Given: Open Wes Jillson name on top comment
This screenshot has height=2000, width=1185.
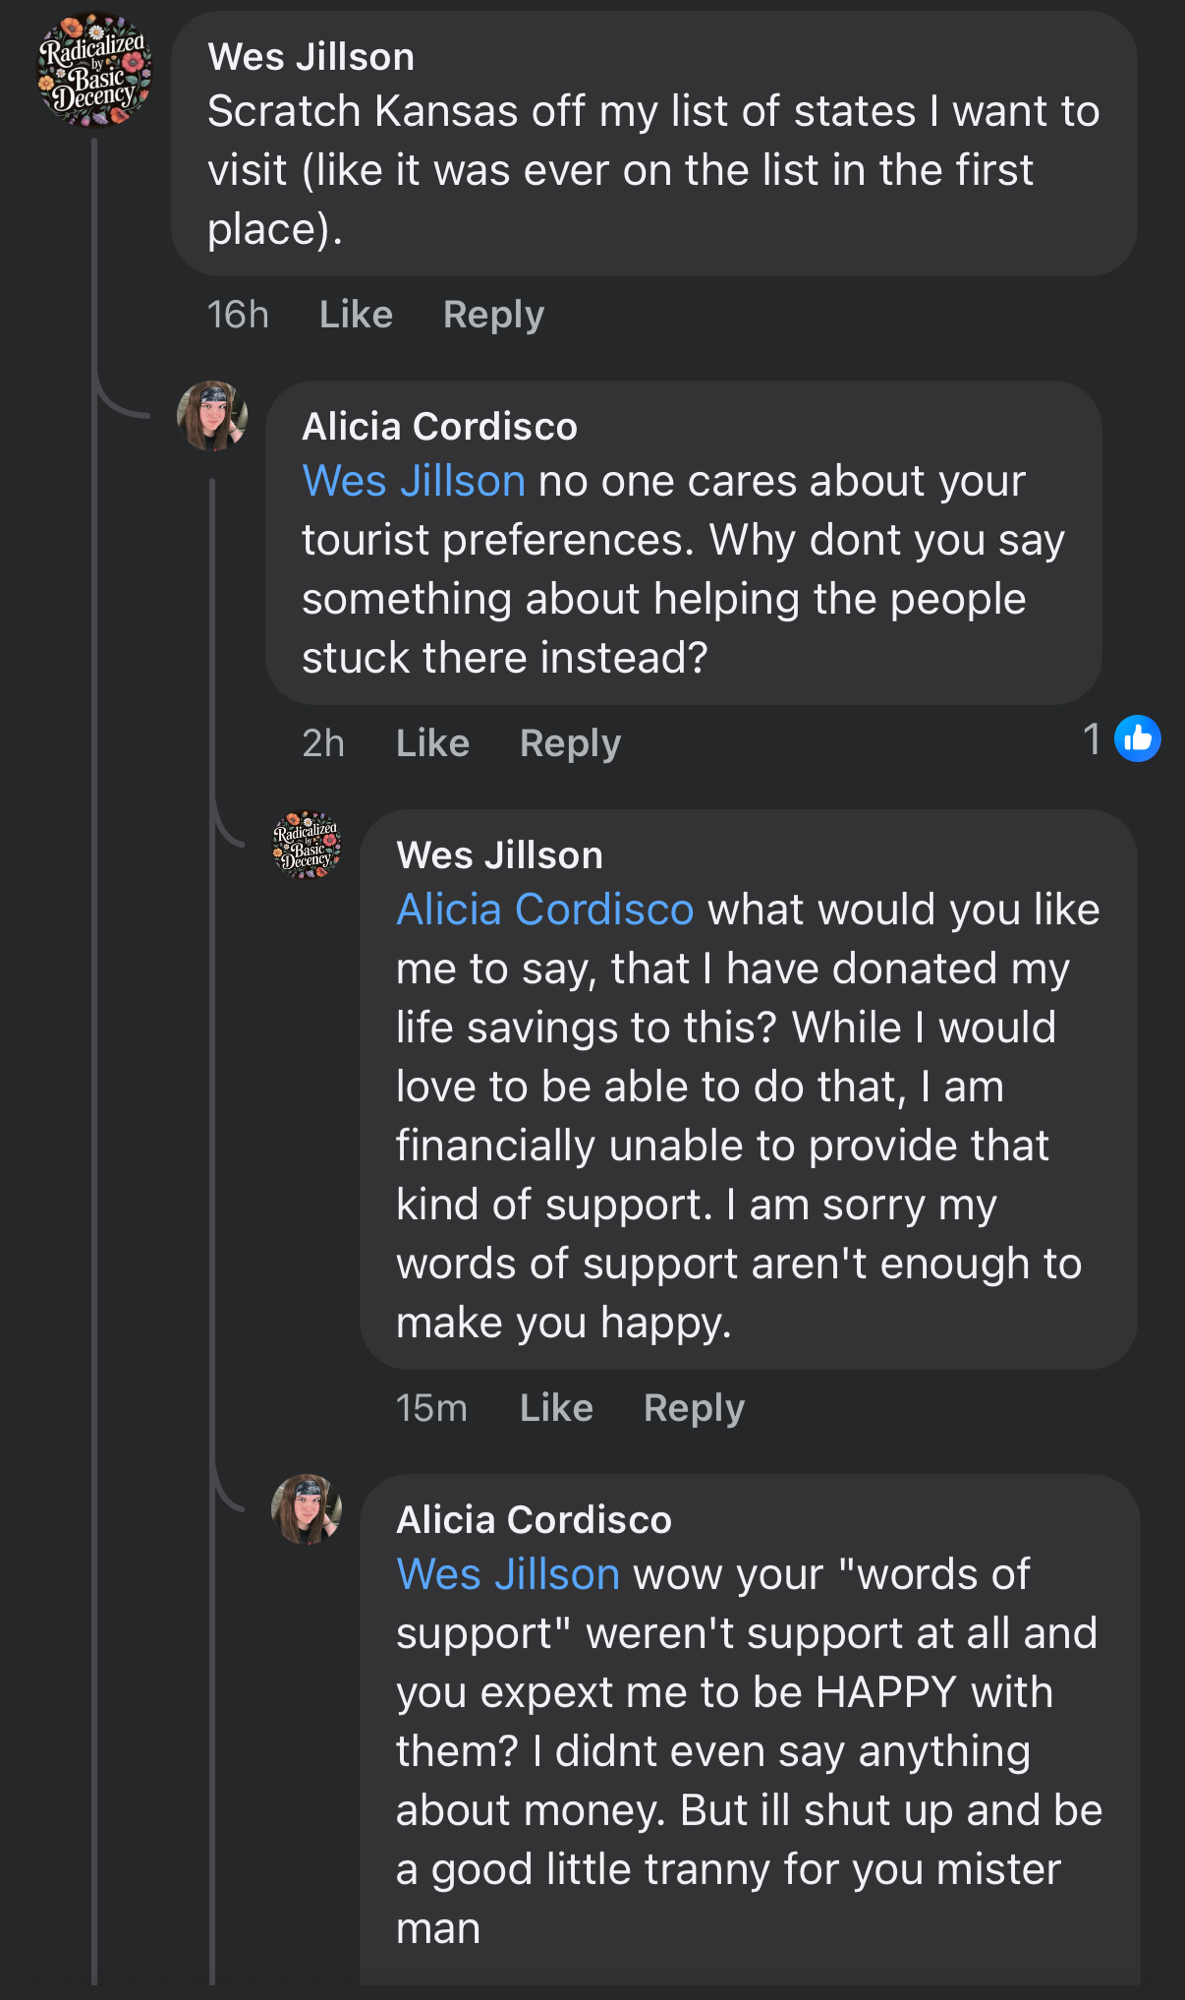Looking at the screenshot, I should click(311, 57).
